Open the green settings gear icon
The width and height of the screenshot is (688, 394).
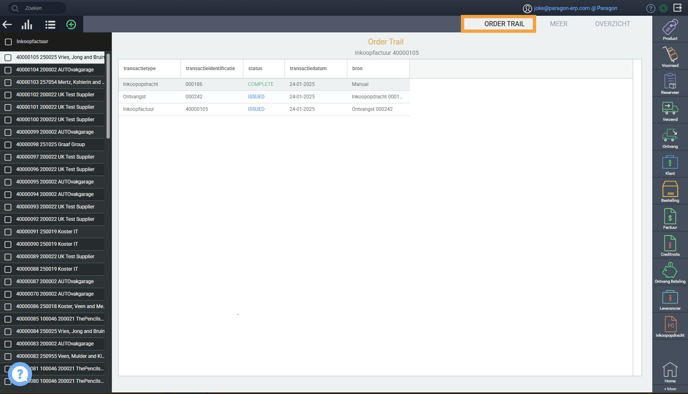coord(663,8)
